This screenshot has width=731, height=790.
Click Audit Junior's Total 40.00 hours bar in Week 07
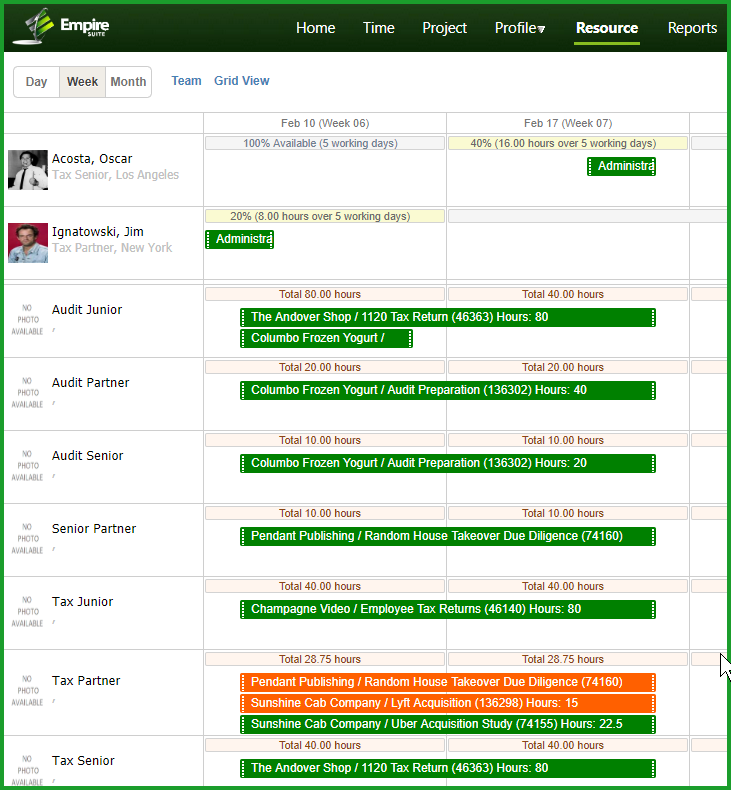(x=568, y=294)
